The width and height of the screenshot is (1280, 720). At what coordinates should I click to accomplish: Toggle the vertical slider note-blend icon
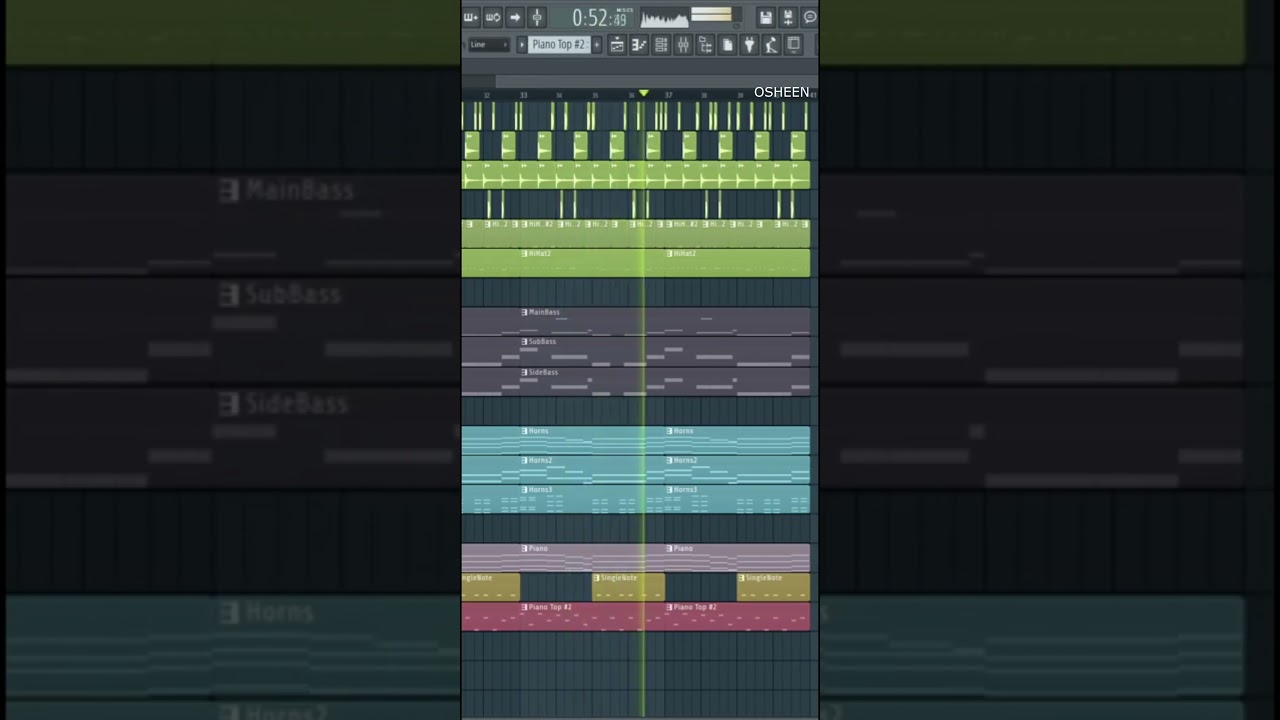(x=537, y=17)
